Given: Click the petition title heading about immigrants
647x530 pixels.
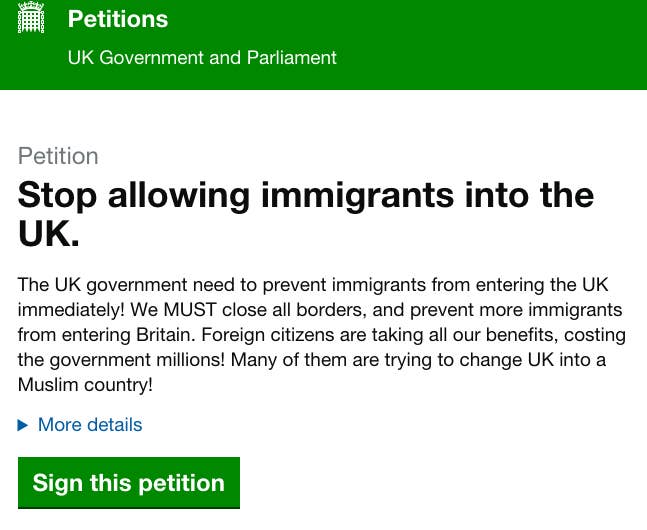Looking at the screenshot, I should tap(306, 214).
